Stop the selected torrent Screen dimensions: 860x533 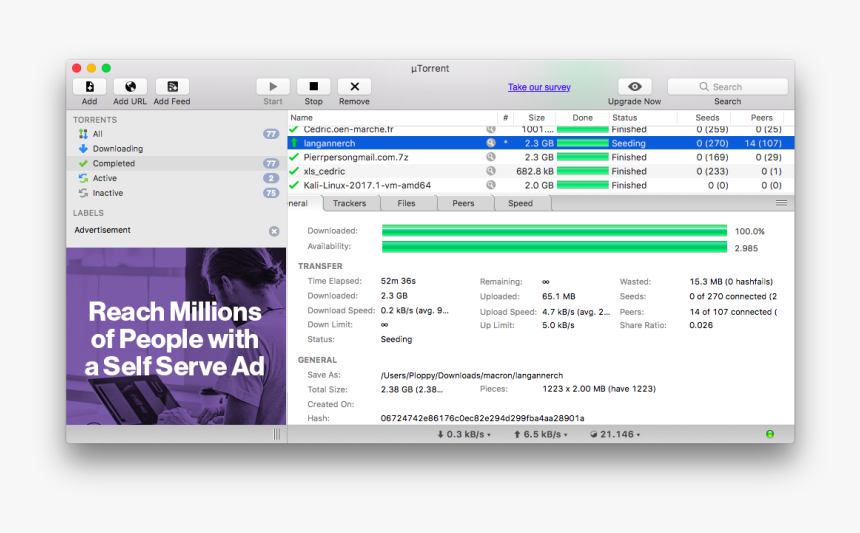tap(313, 87)
